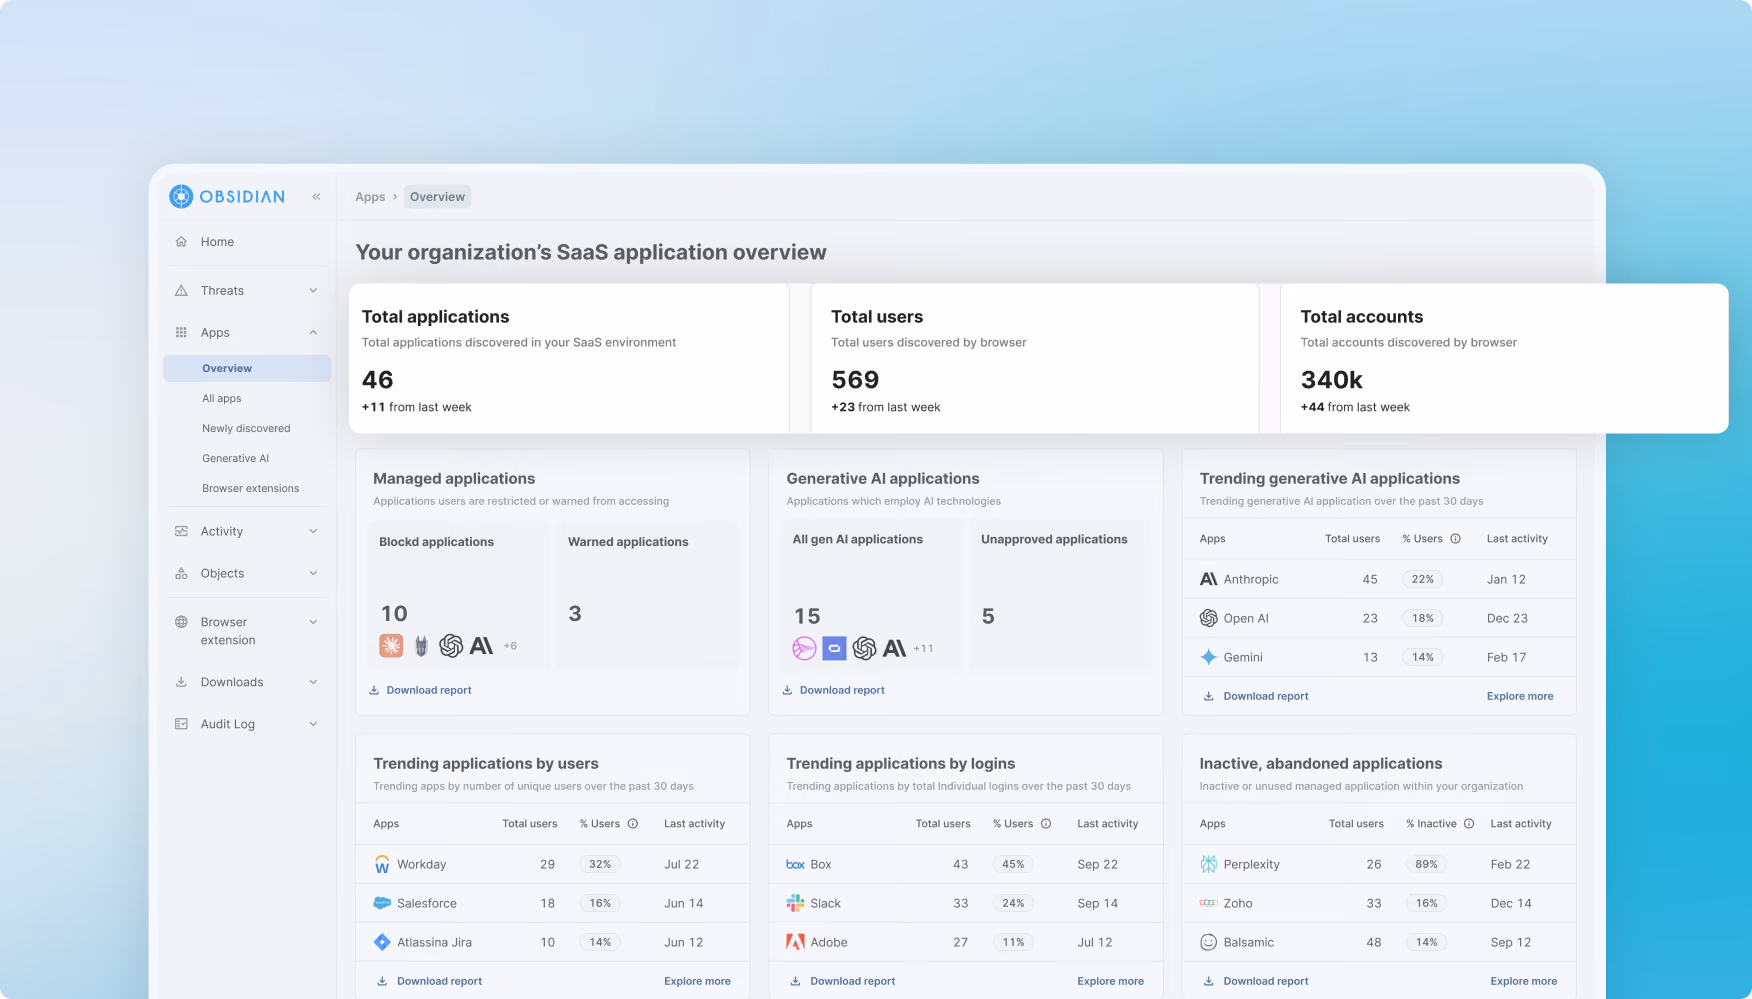
Task: Click the Balsamiq smiley icon
Action: tap(1208, 942)
